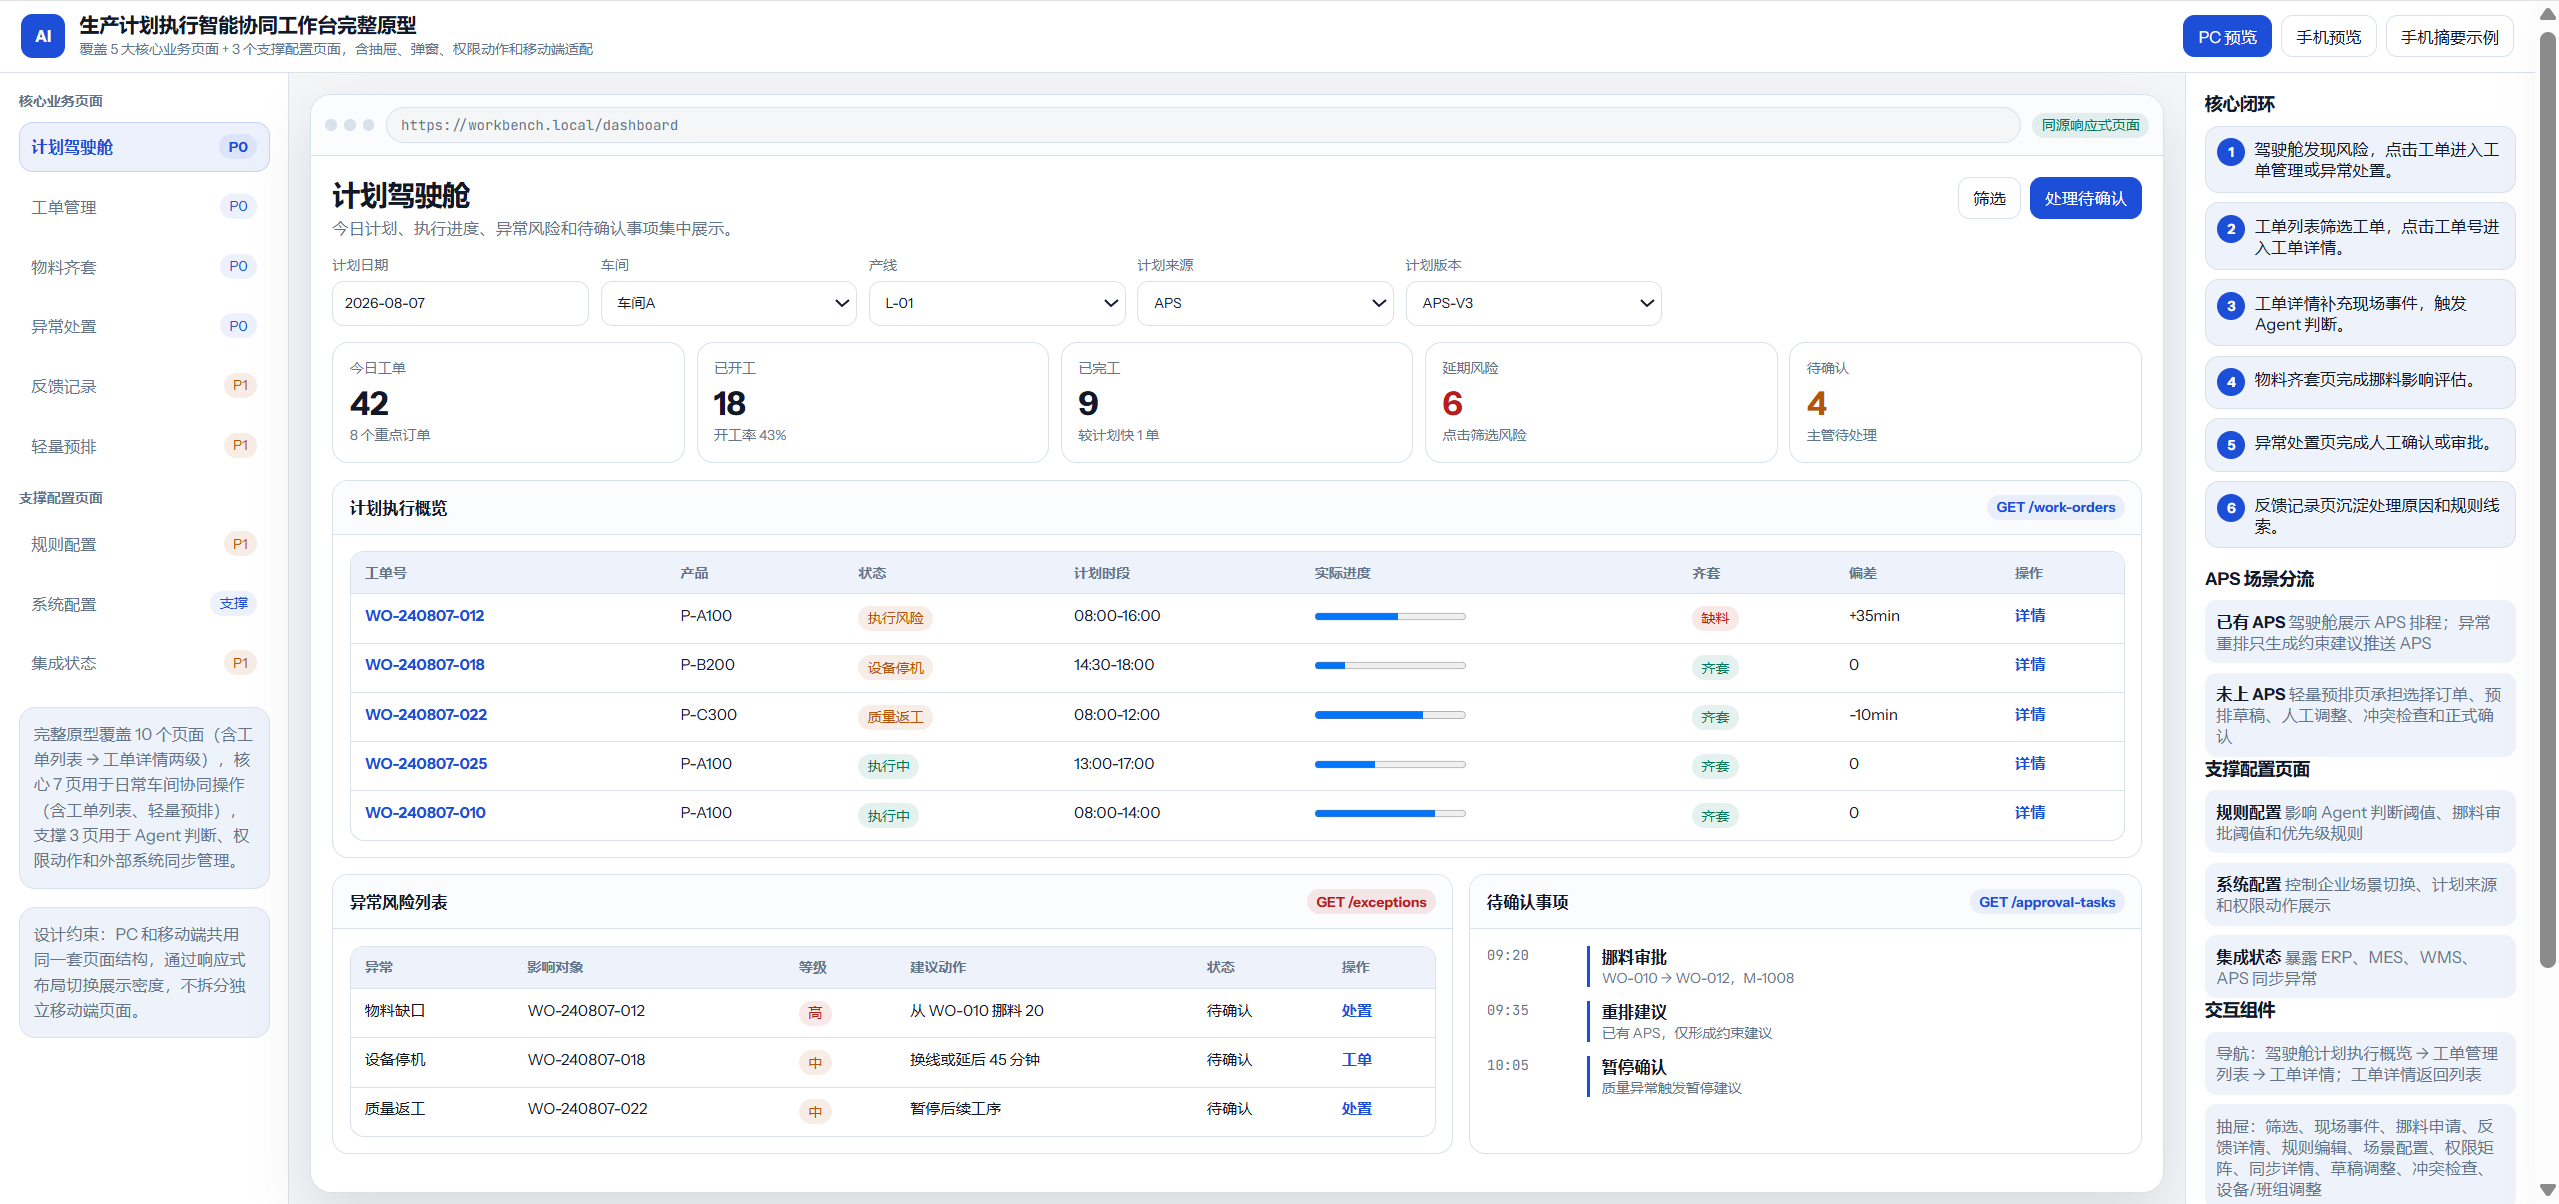Click step 6 numbered circle badge
The width and height of the screenshot is (2559, 1204).
pyautogui.click(x=2230, y=508)
